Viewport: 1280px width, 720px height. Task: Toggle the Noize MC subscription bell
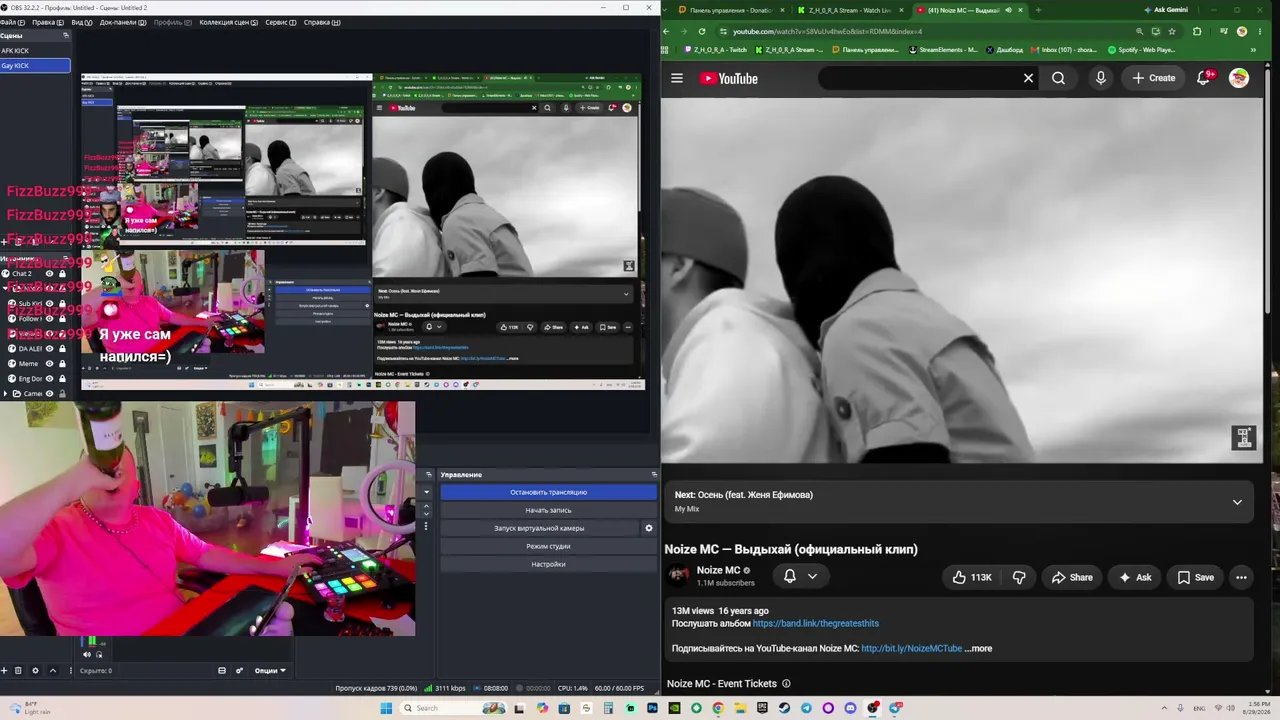point(789,576)
